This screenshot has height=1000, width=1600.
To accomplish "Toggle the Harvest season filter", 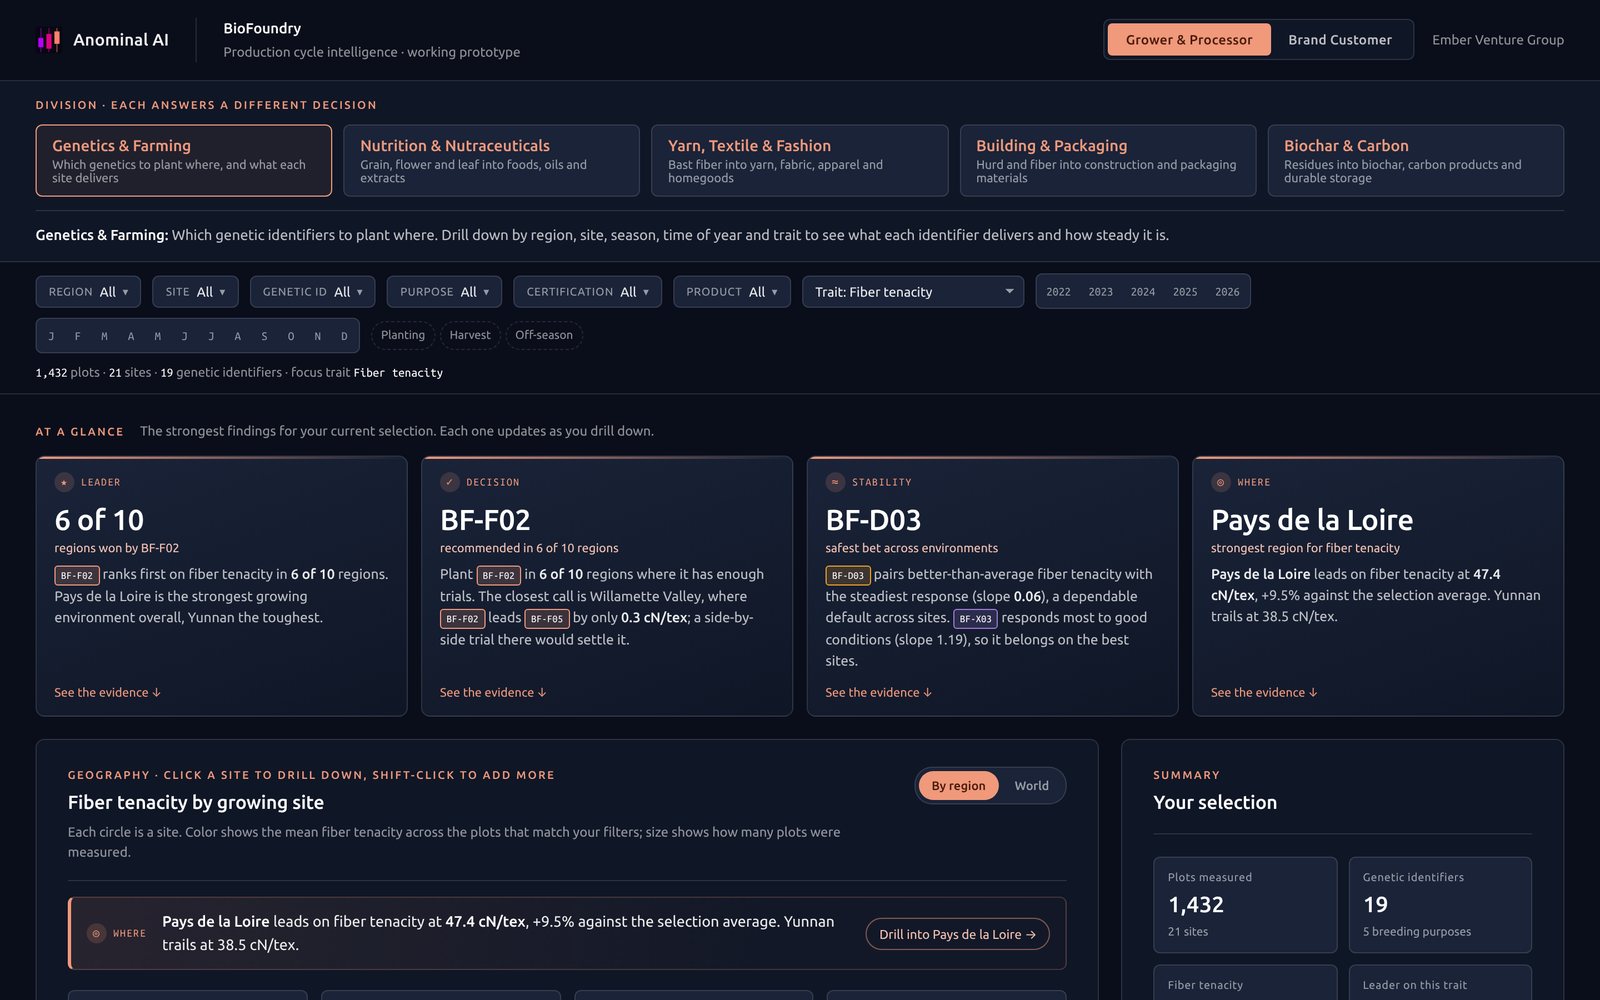I will [x=470, y=335].
